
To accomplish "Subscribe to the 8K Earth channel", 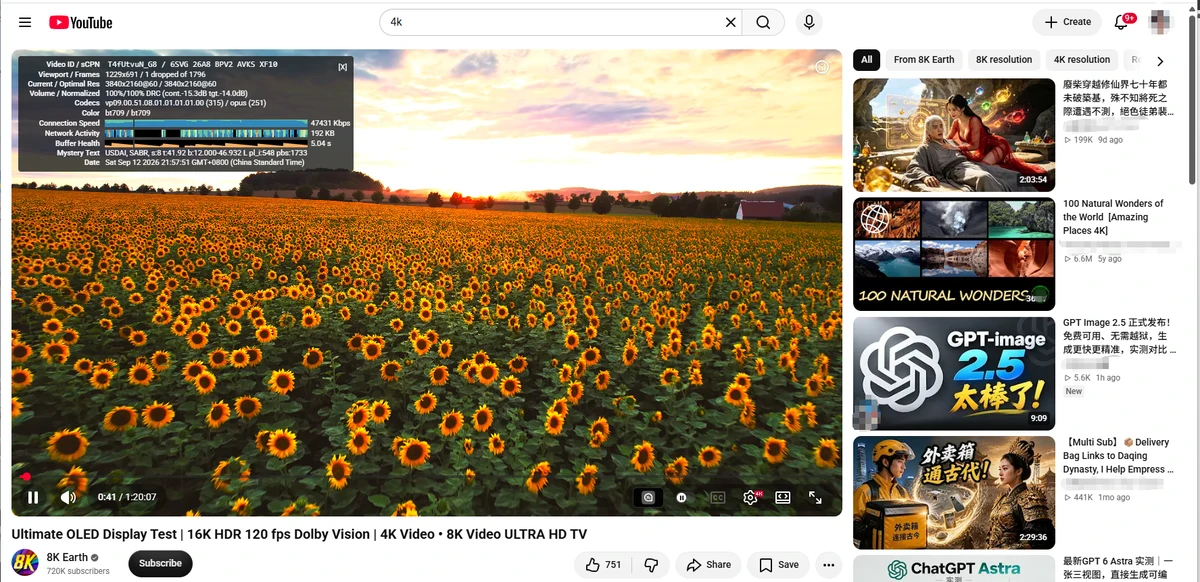I will (x=160, y=563).
